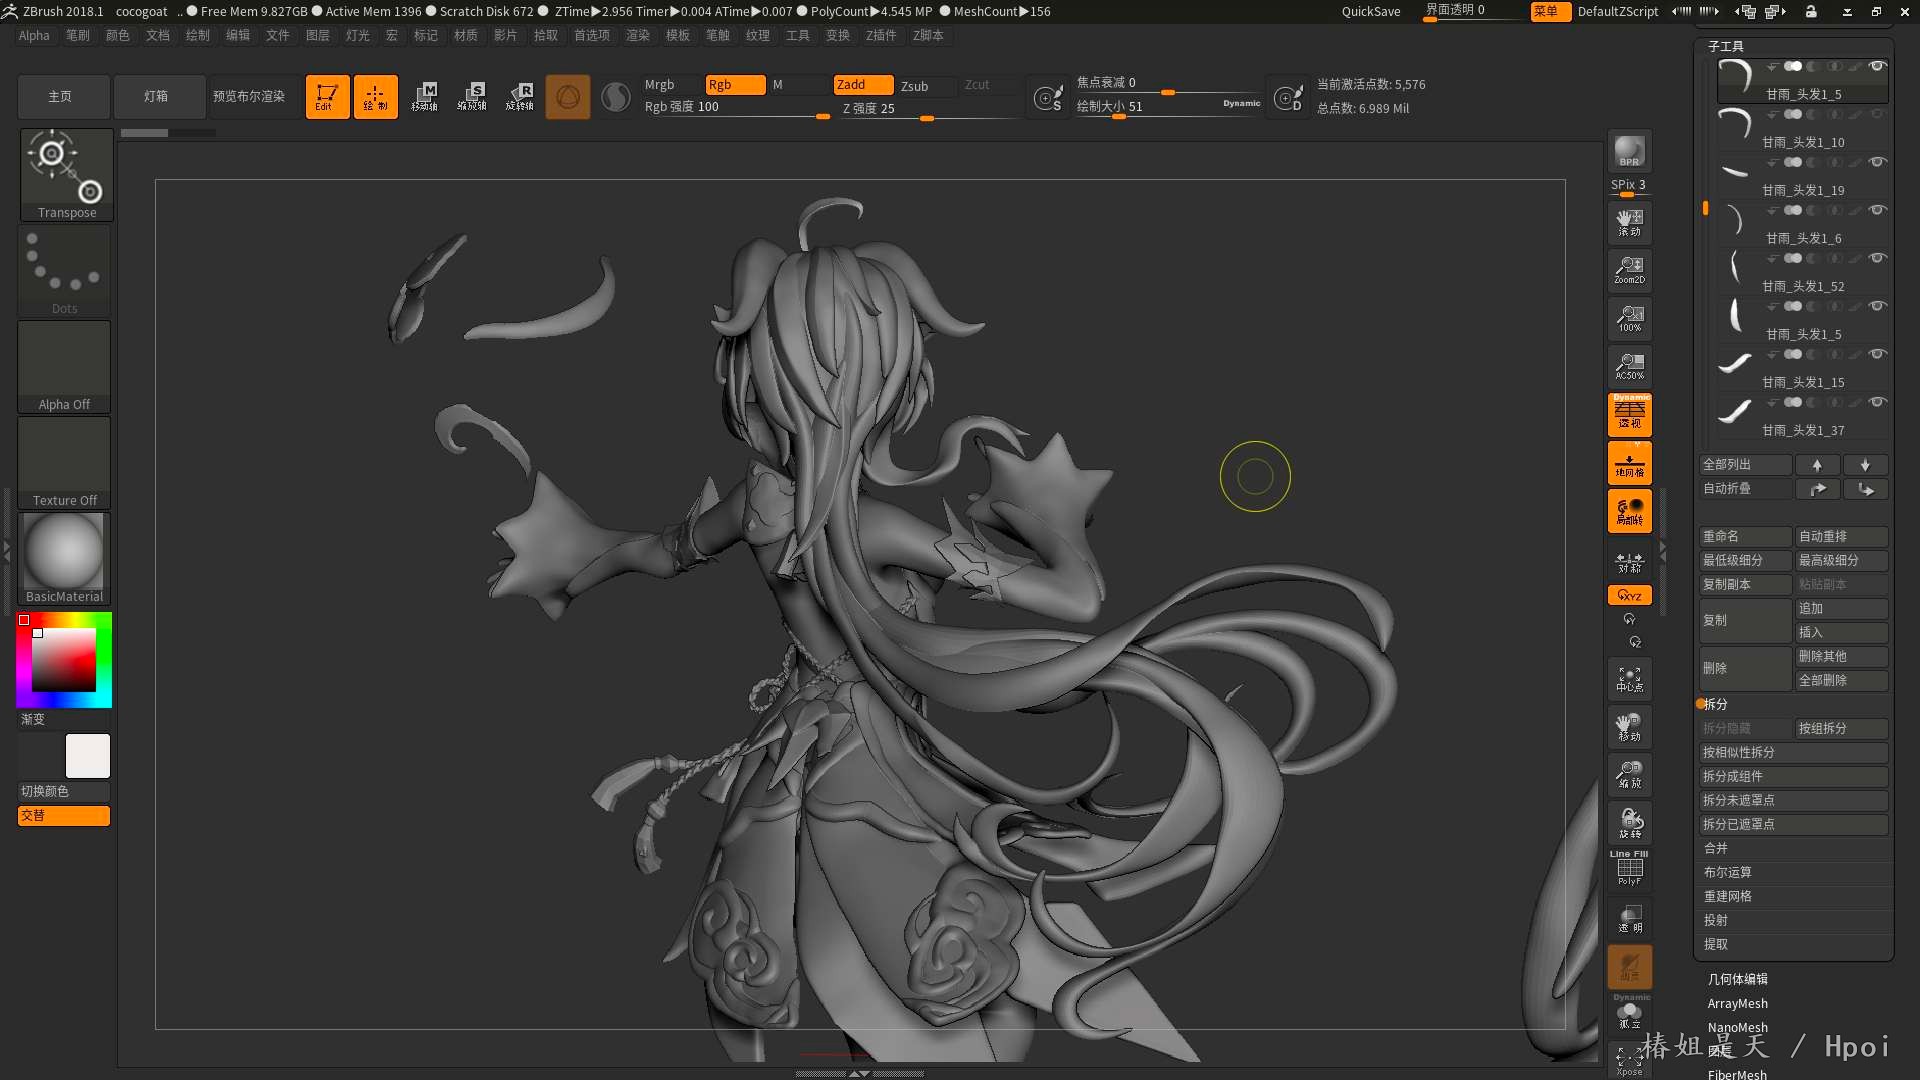Click the 按组拆分 button

coord(1840,728)
